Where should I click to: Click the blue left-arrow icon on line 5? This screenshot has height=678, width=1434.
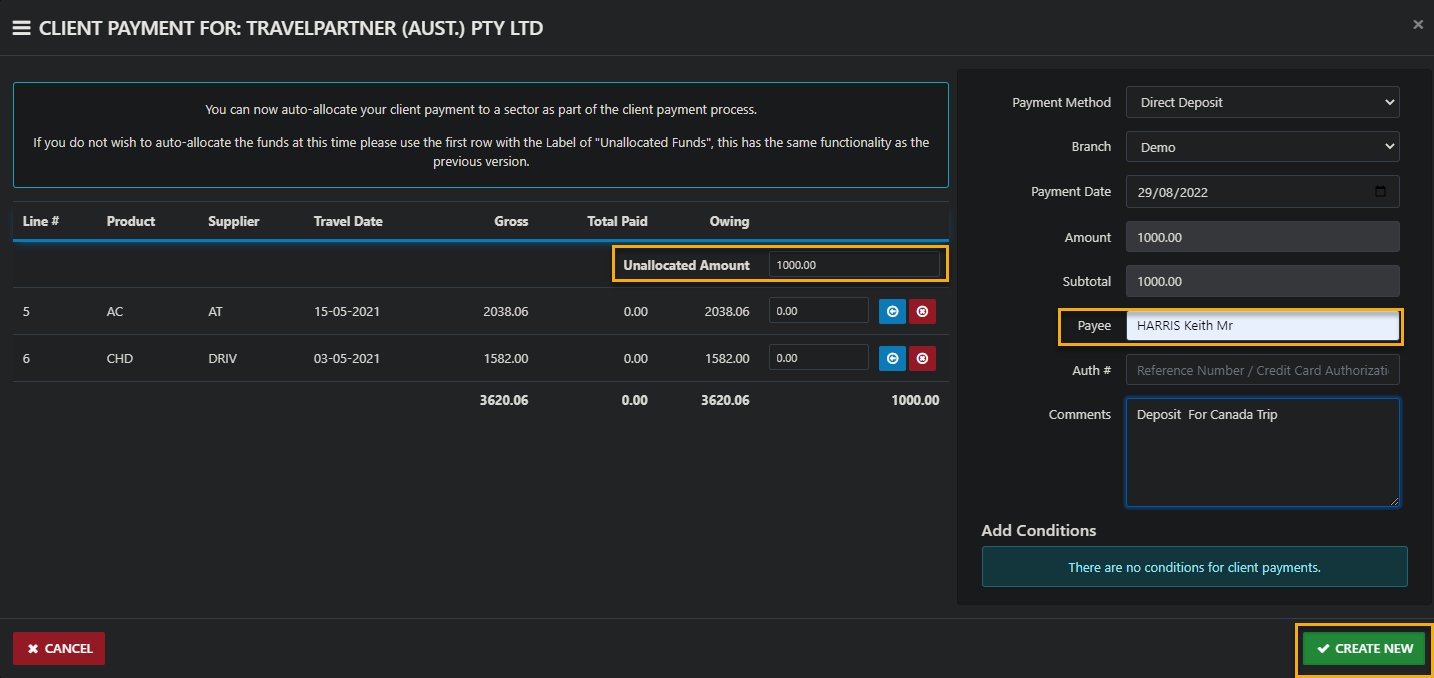click(892, 311)
